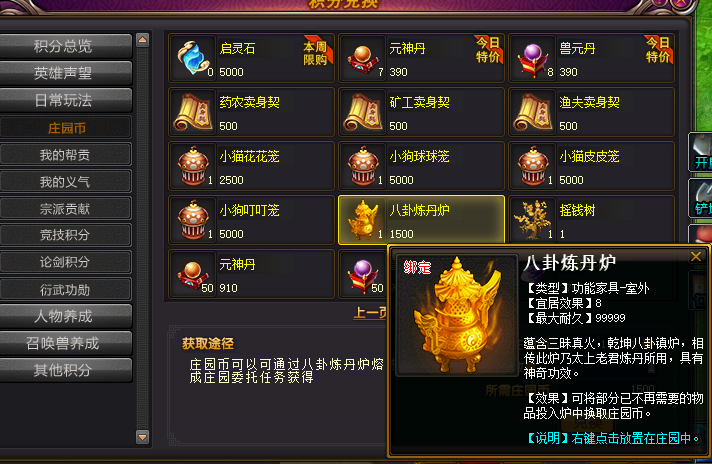The image size is (712, 464).
Task: Expand the 积分总览 category
Action: (65, 46)
